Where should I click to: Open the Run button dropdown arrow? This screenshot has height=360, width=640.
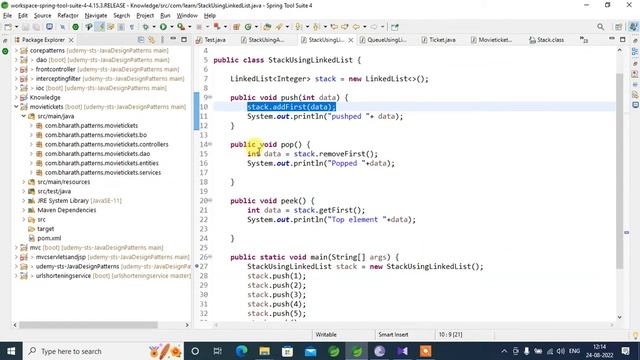pos(171,27)
